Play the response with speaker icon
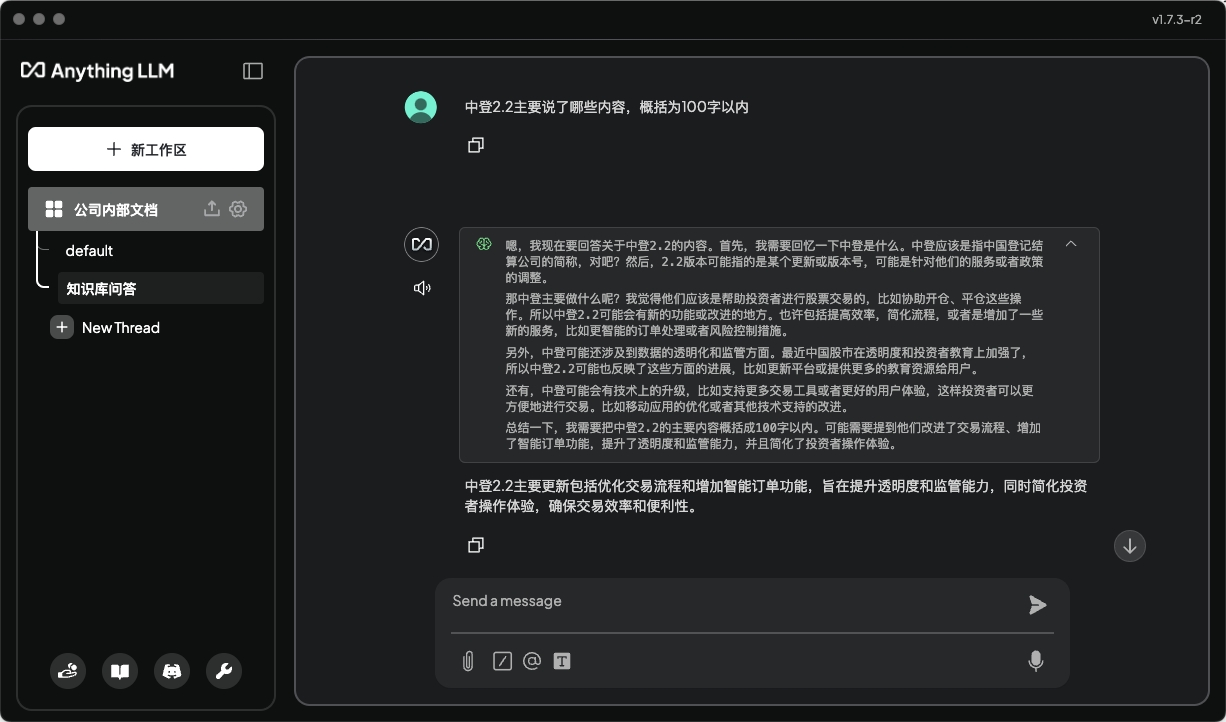 pyautogui.click(x=422, y=288)
